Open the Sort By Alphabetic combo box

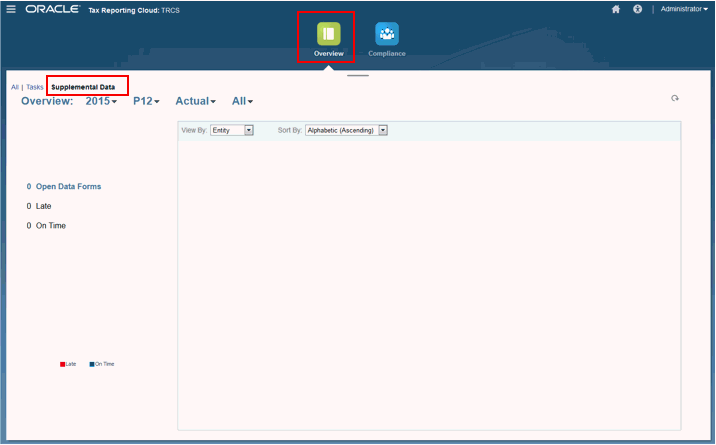click(347, 131)
